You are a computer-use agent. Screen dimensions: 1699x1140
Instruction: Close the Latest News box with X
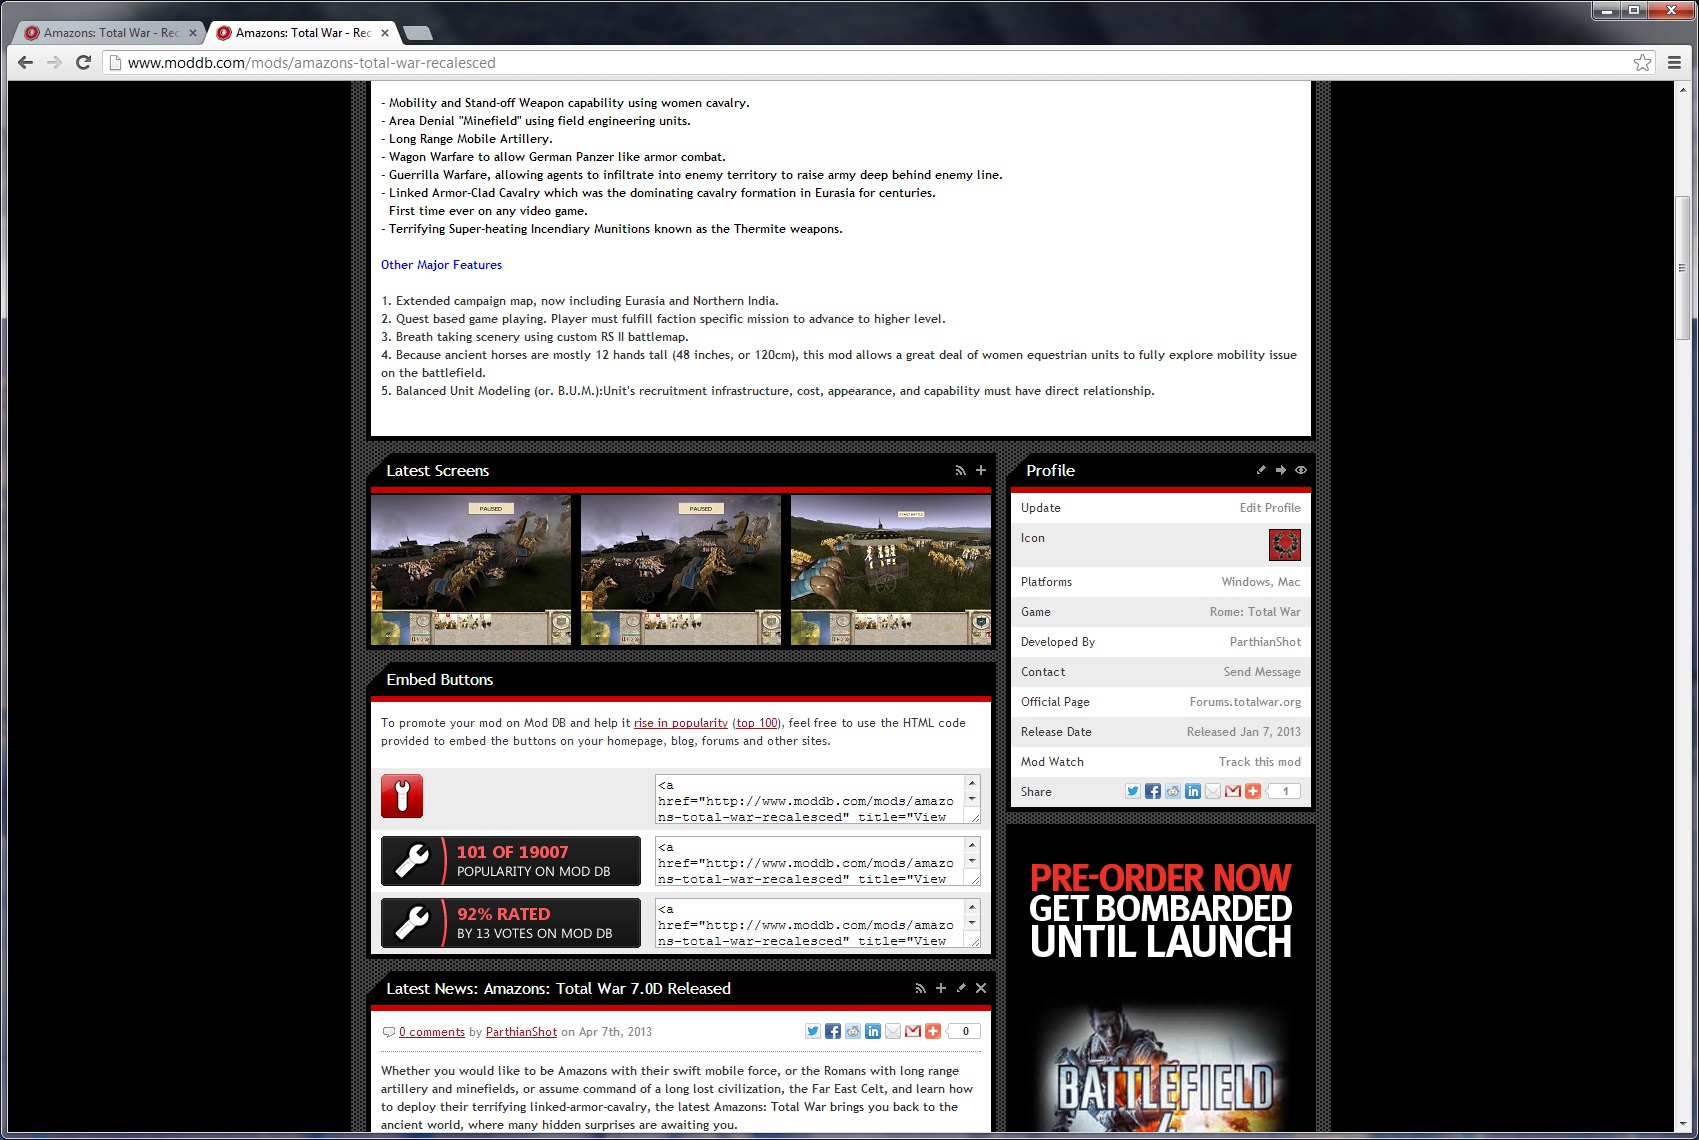pos(981,988)
